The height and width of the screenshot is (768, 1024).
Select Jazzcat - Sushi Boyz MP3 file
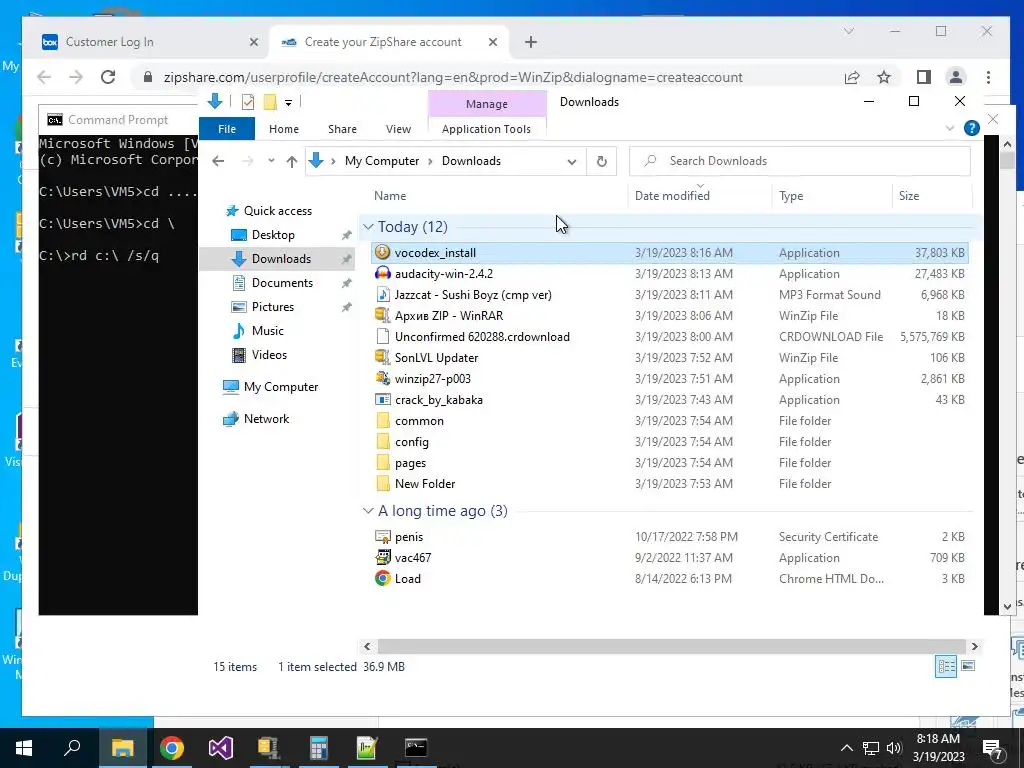pyautogui.click(x=473, y=295)
